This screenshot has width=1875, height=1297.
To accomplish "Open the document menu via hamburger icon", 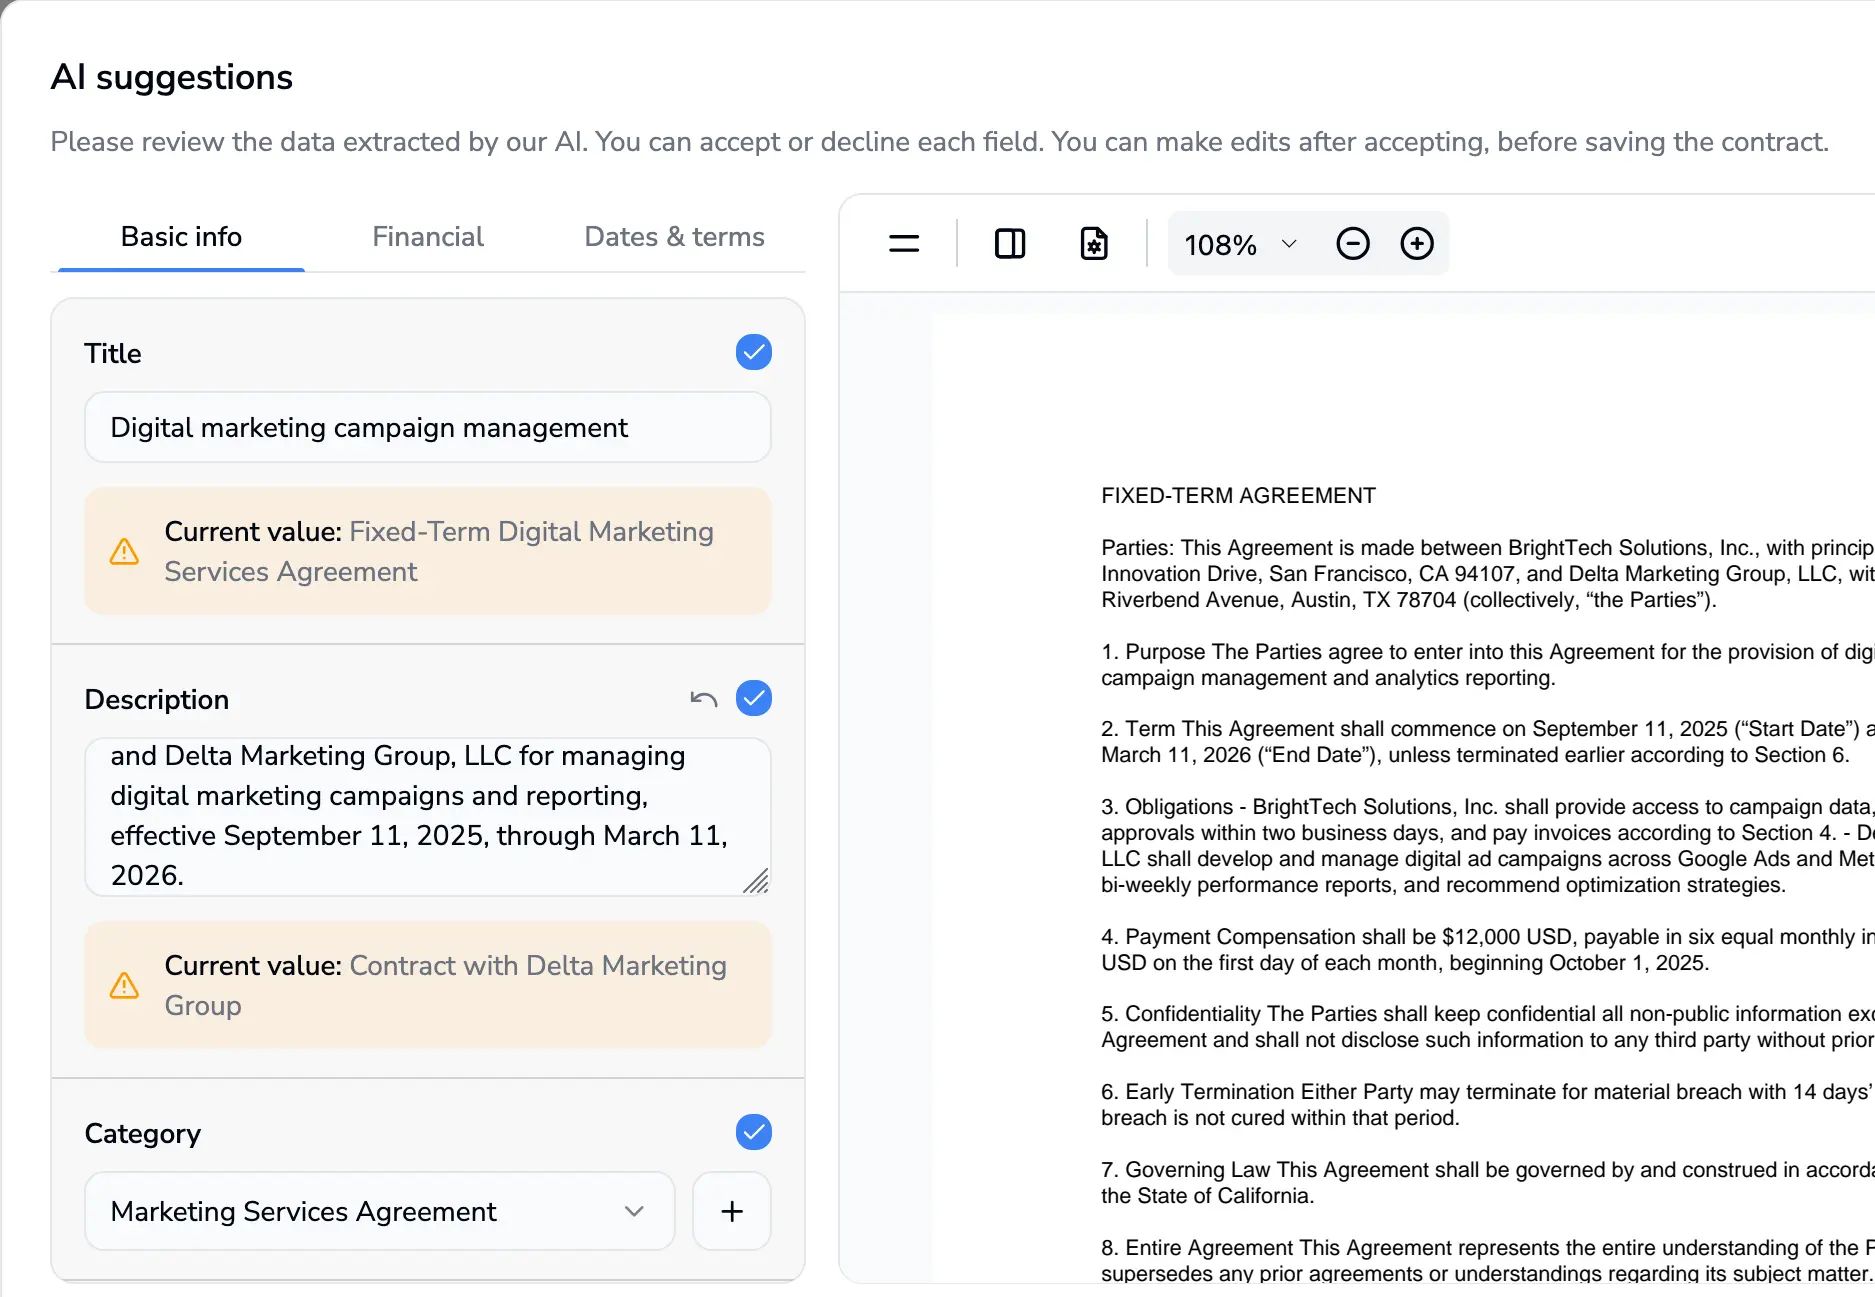I will pyautogui.click(x=903, y=242).
